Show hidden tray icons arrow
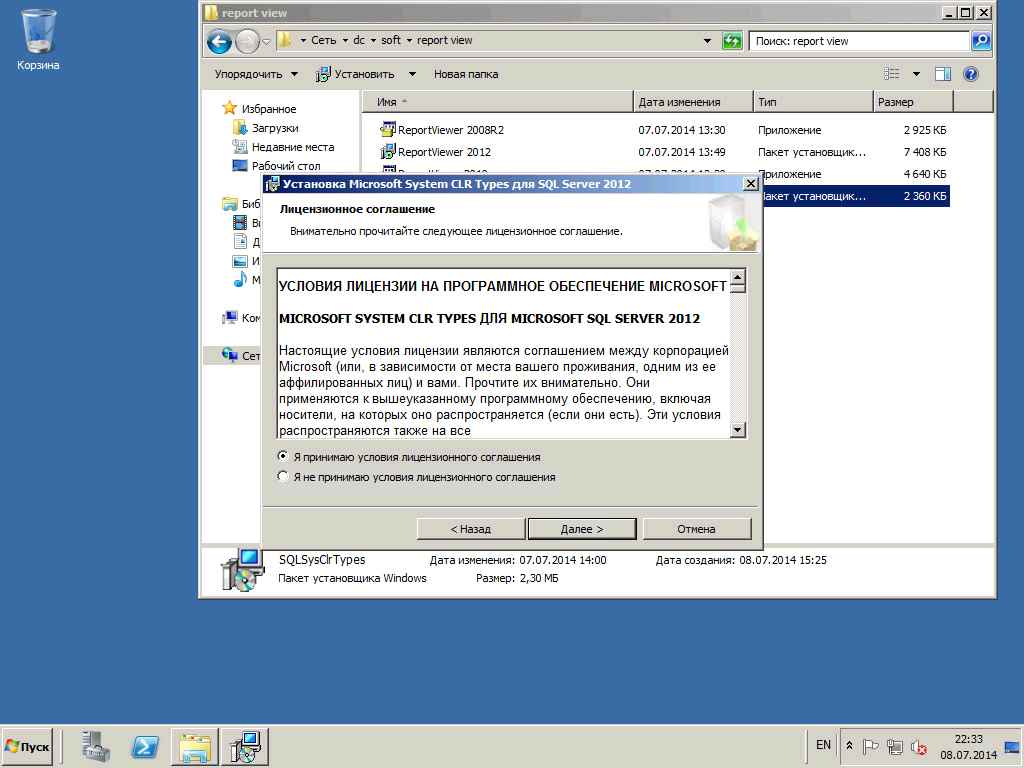Viewport: 1024px width, 768px height. point(849,746)
